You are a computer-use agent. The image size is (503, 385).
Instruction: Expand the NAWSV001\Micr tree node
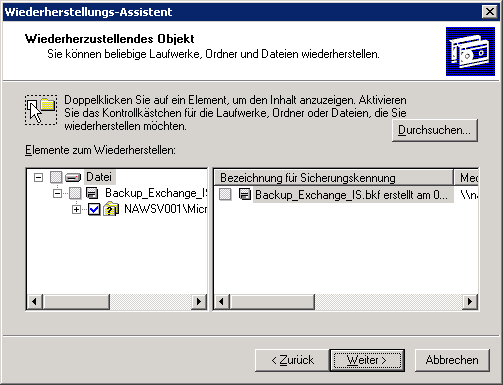click(x=77, y=209)
